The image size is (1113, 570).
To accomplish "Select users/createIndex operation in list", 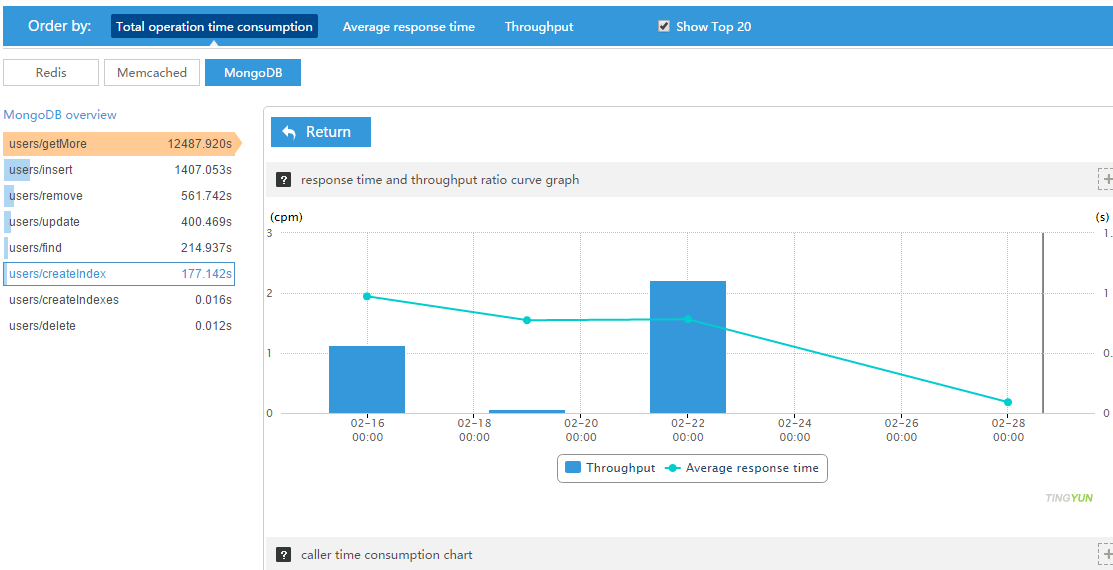I will pyautogui.click(x=120, y=274).
